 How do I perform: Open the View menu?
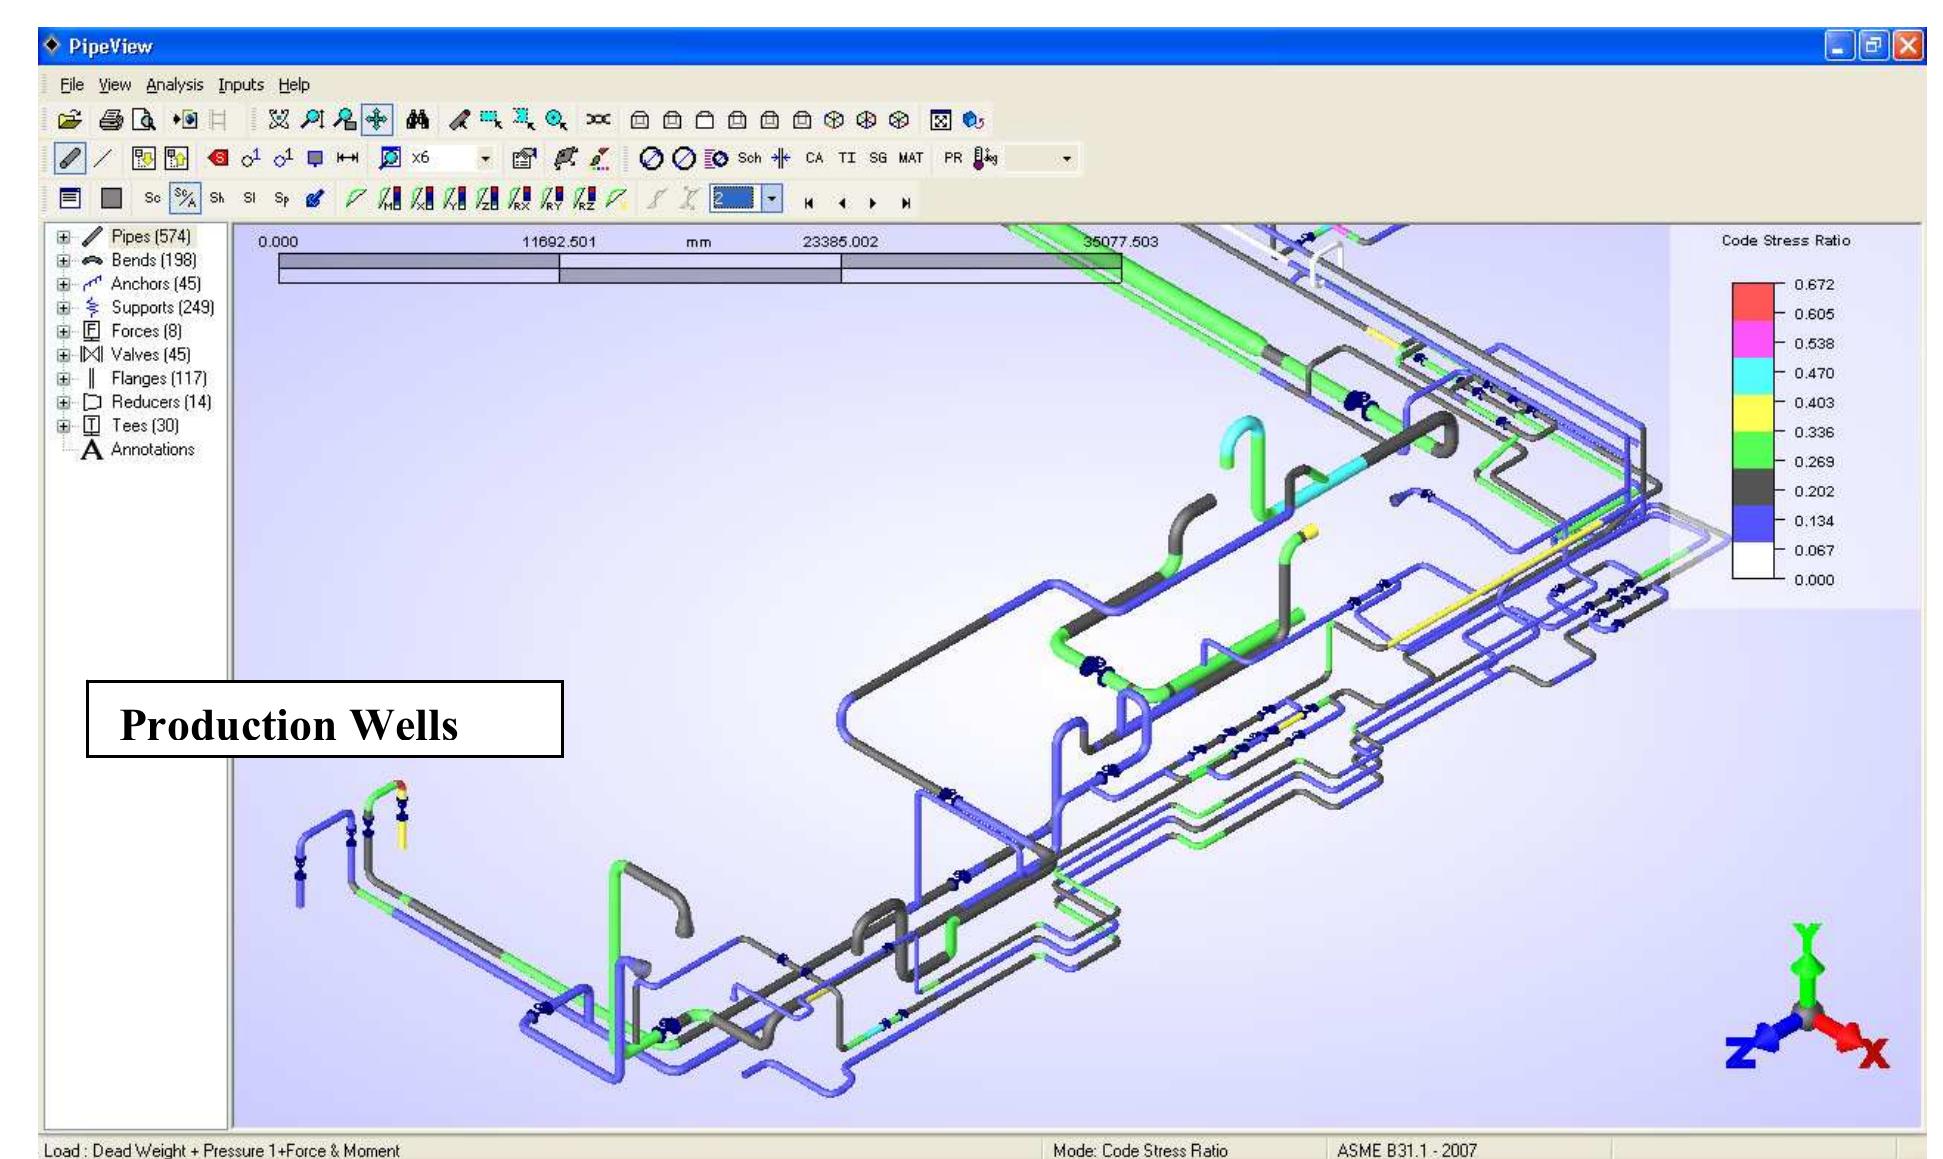click(x=115, y=85)
